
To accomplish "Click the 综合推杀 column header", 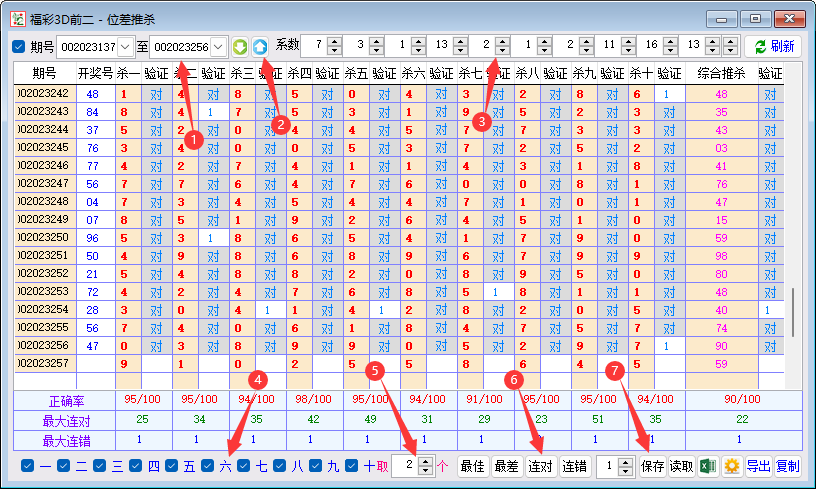I will (720, 73).
